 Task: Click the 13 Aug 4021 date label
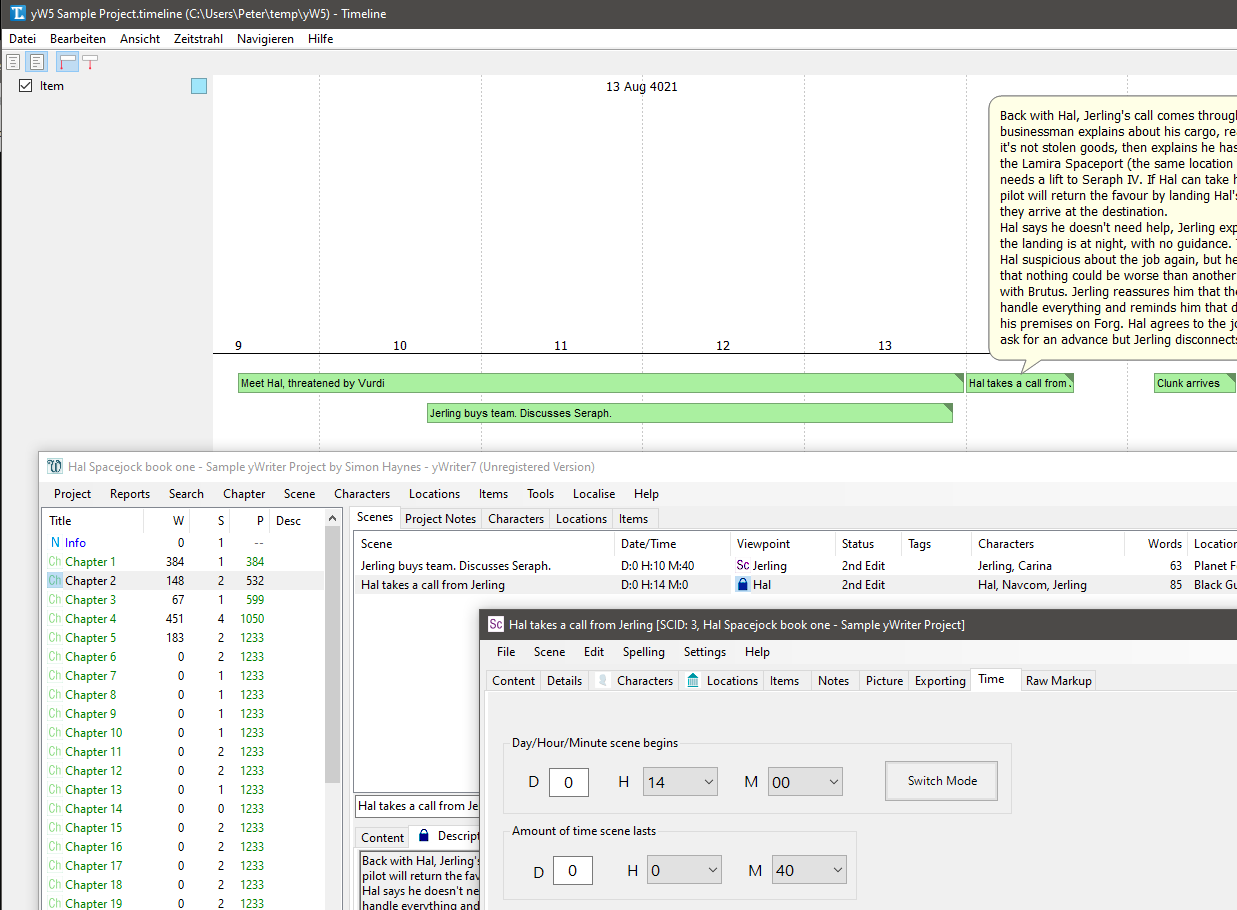pyautogui.click(x=641, y=87)
